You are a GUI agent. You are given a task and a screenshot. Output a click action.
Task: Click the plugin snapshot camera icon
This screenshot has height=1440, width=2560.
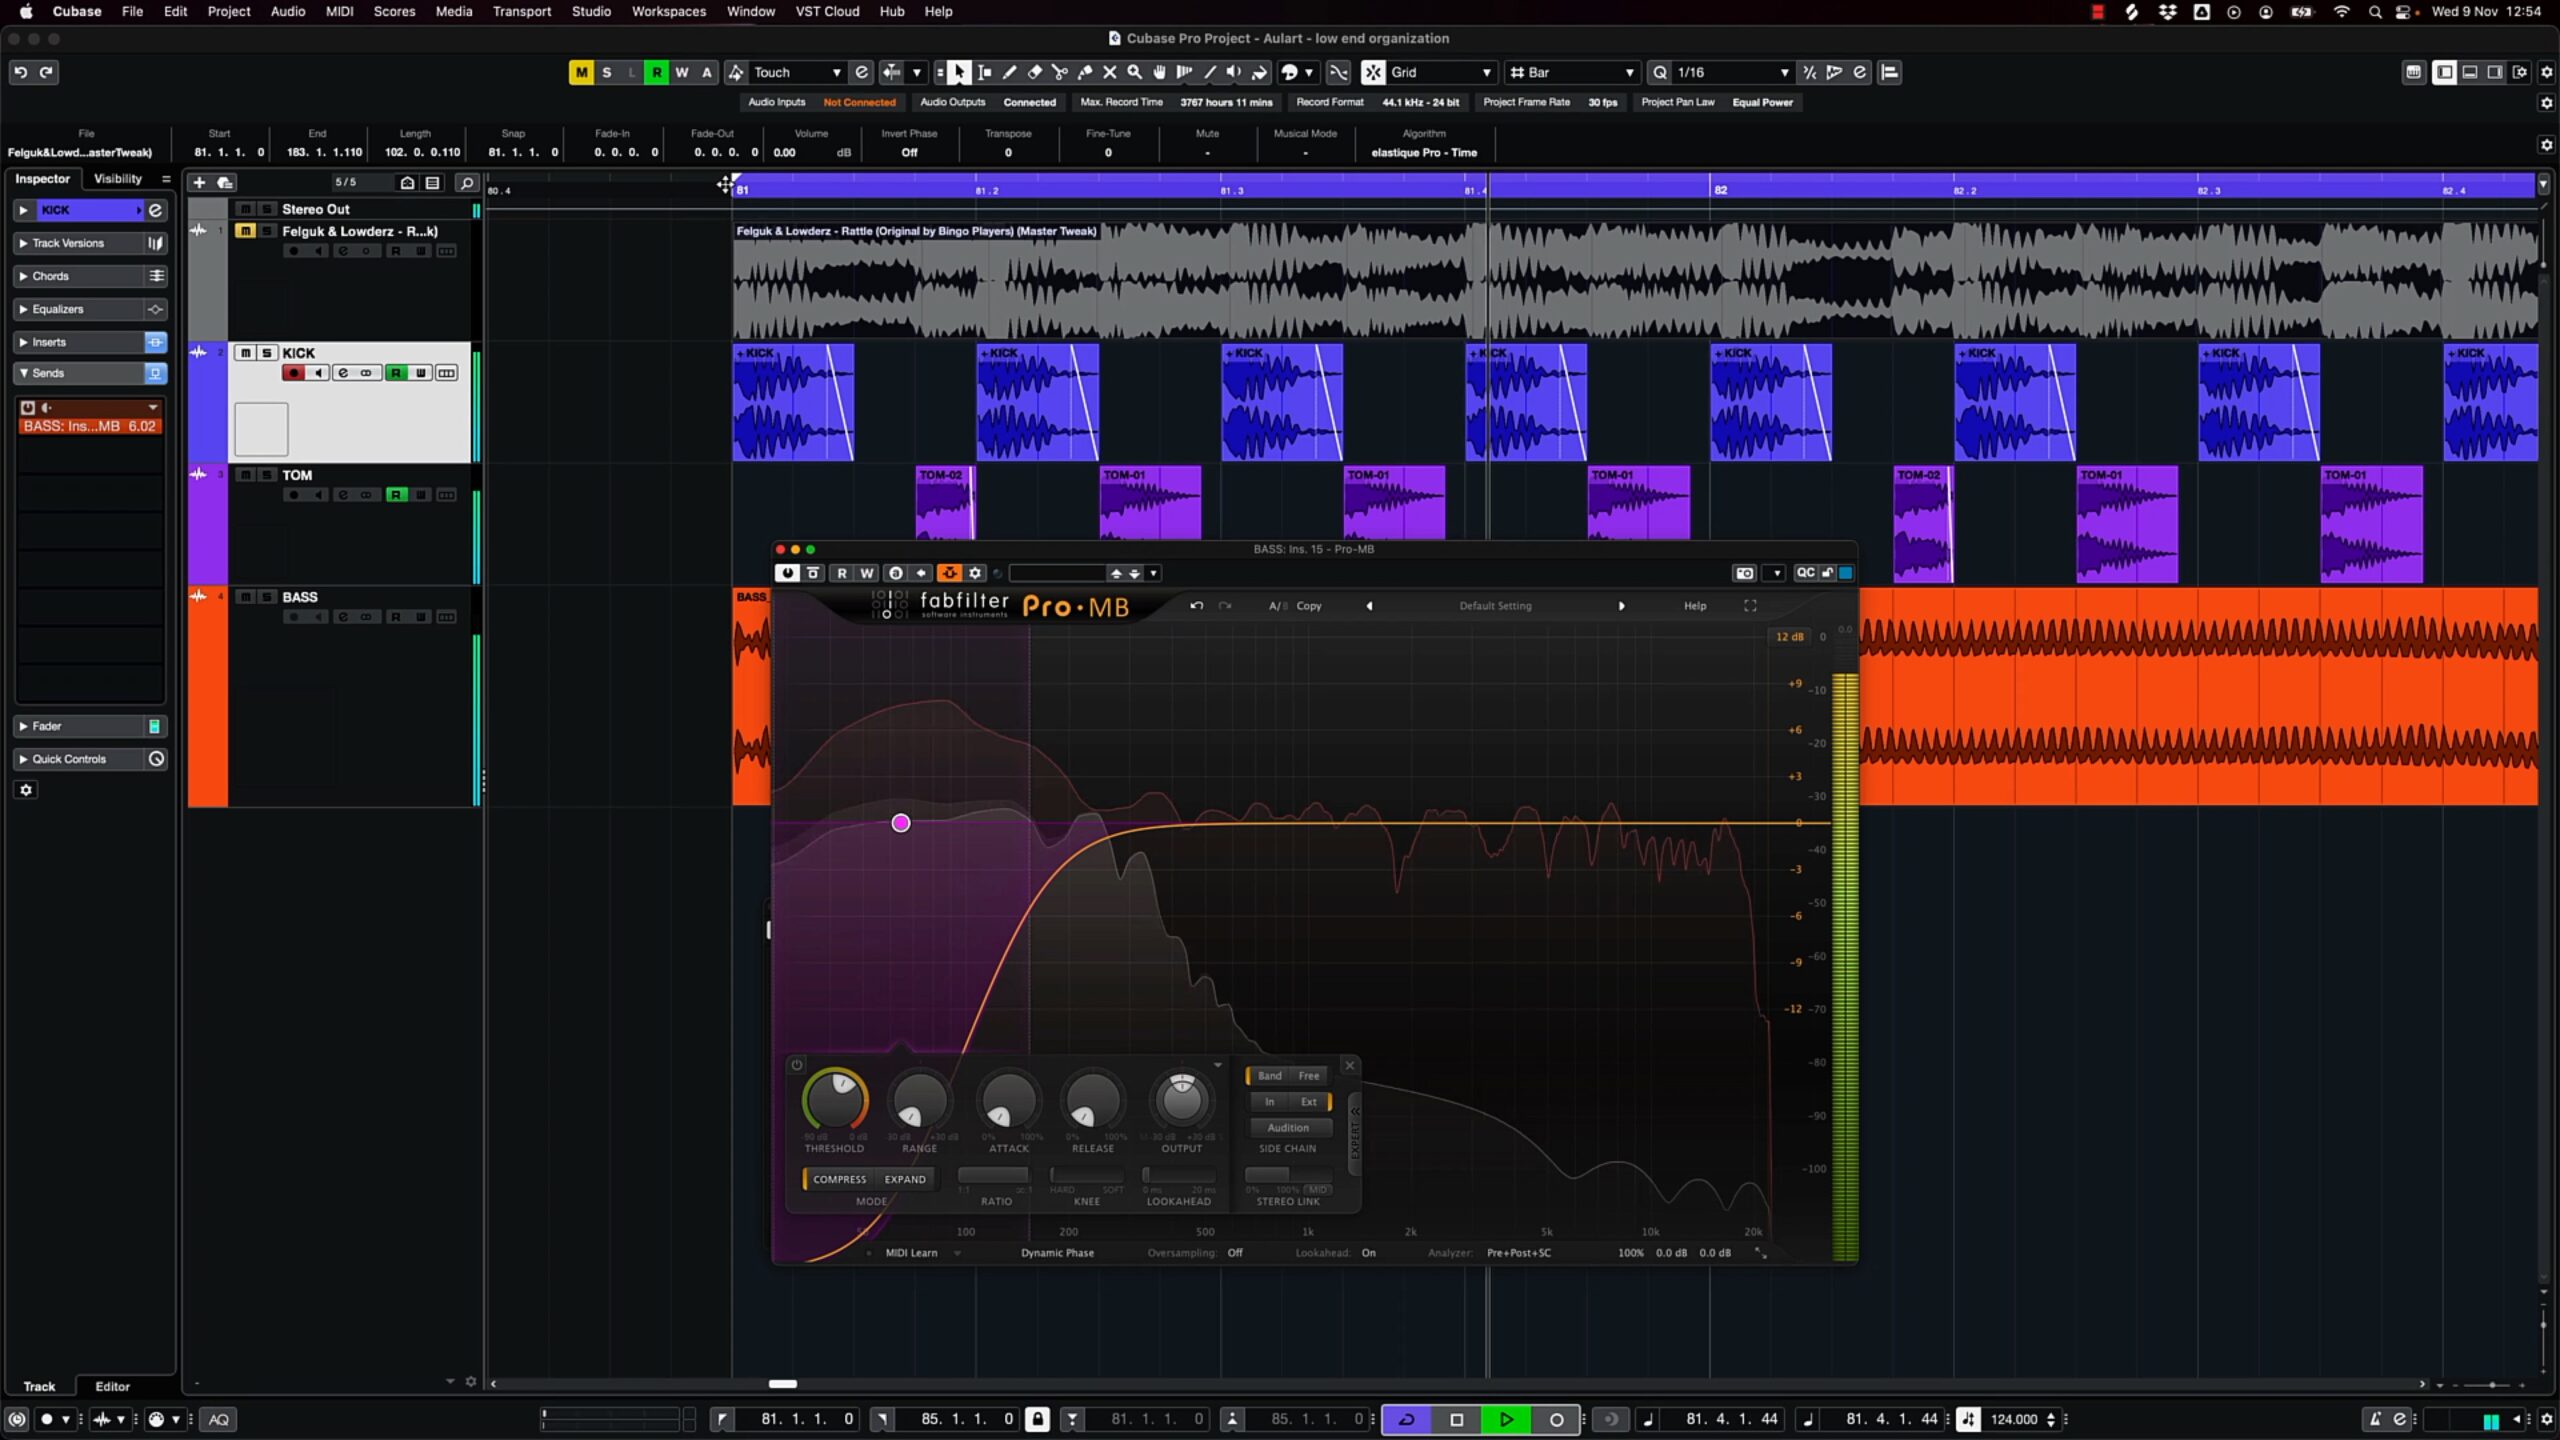1745,573
